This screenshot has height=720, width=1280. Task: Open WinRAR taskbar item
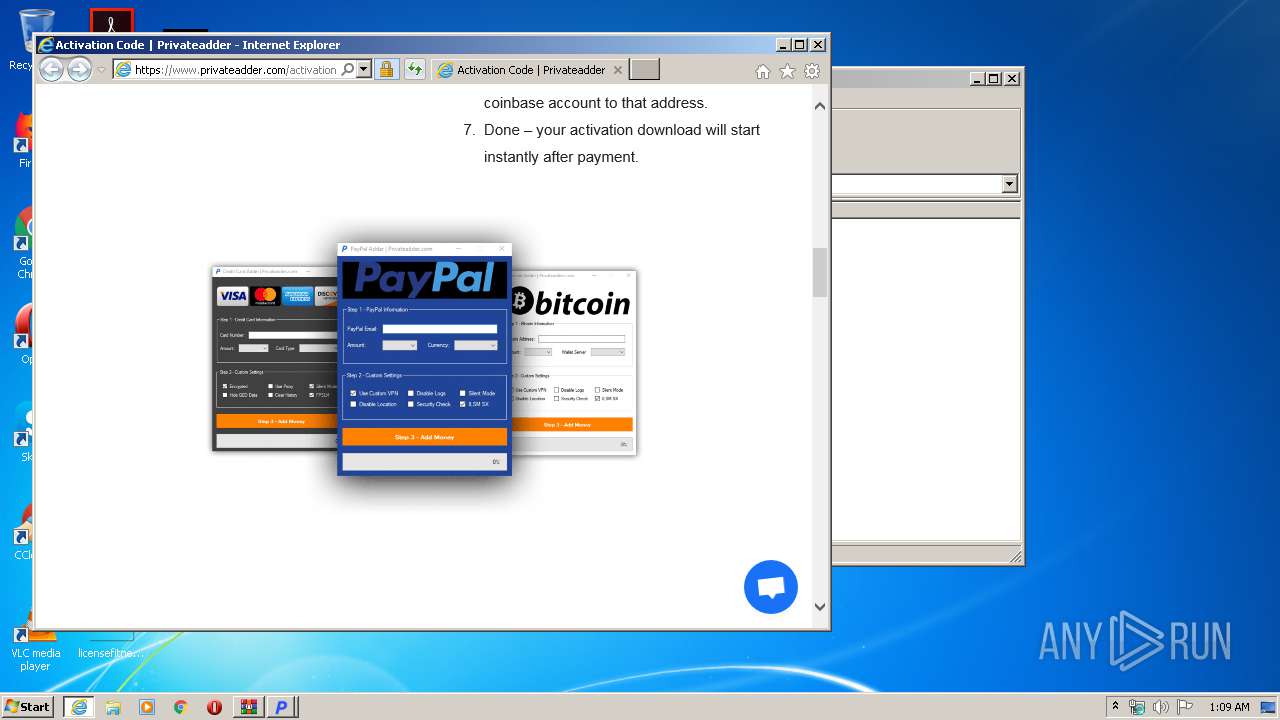coord(248,707)
